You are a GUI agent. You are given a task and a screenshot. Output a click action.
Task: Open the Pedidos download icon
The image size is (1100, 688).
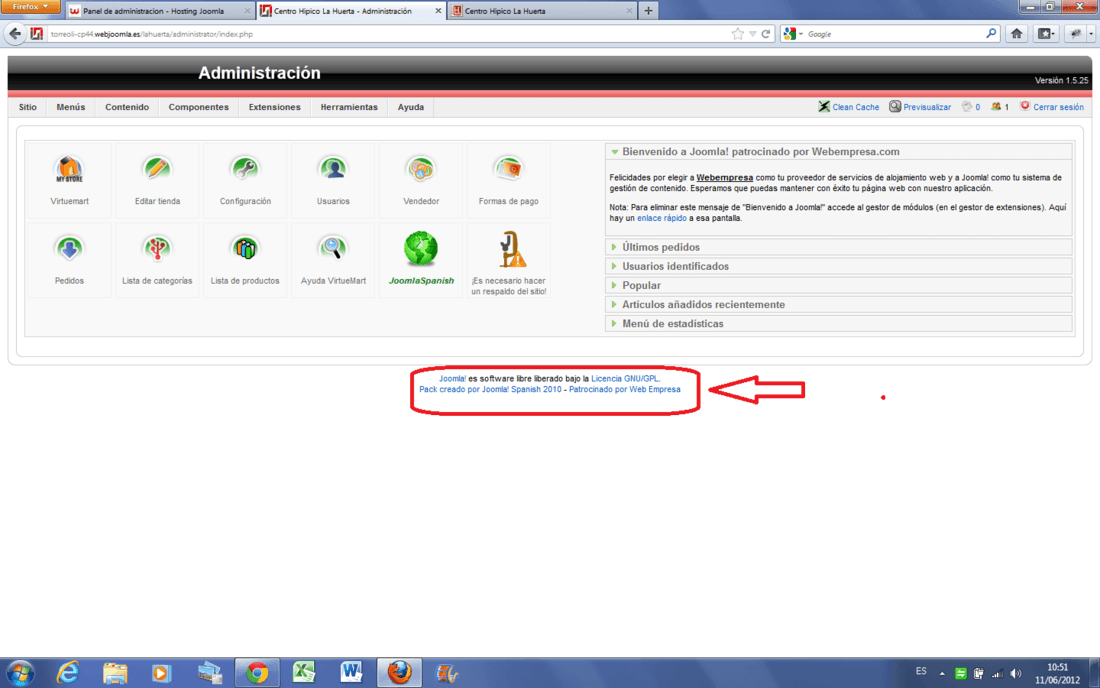pyautogui.click(x=69, y=248)
